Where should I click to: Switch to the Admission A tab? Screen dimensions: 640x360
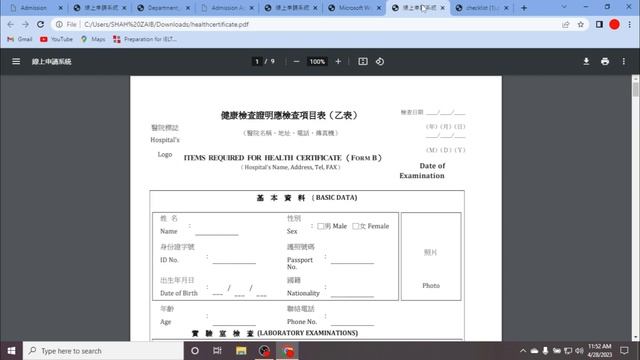227,8
